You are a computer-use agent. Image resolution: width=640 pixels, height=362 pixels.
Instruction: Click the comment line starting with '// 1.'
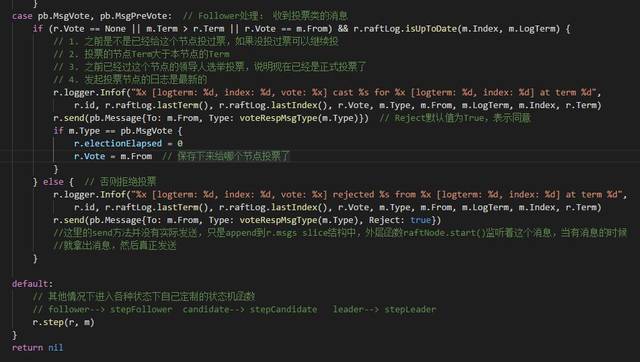tap(196, 41)
